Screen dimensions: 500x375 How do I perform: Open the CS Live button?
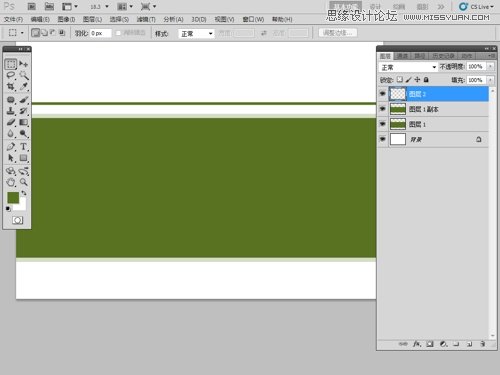pyautogui.click(x=477, y=7)
